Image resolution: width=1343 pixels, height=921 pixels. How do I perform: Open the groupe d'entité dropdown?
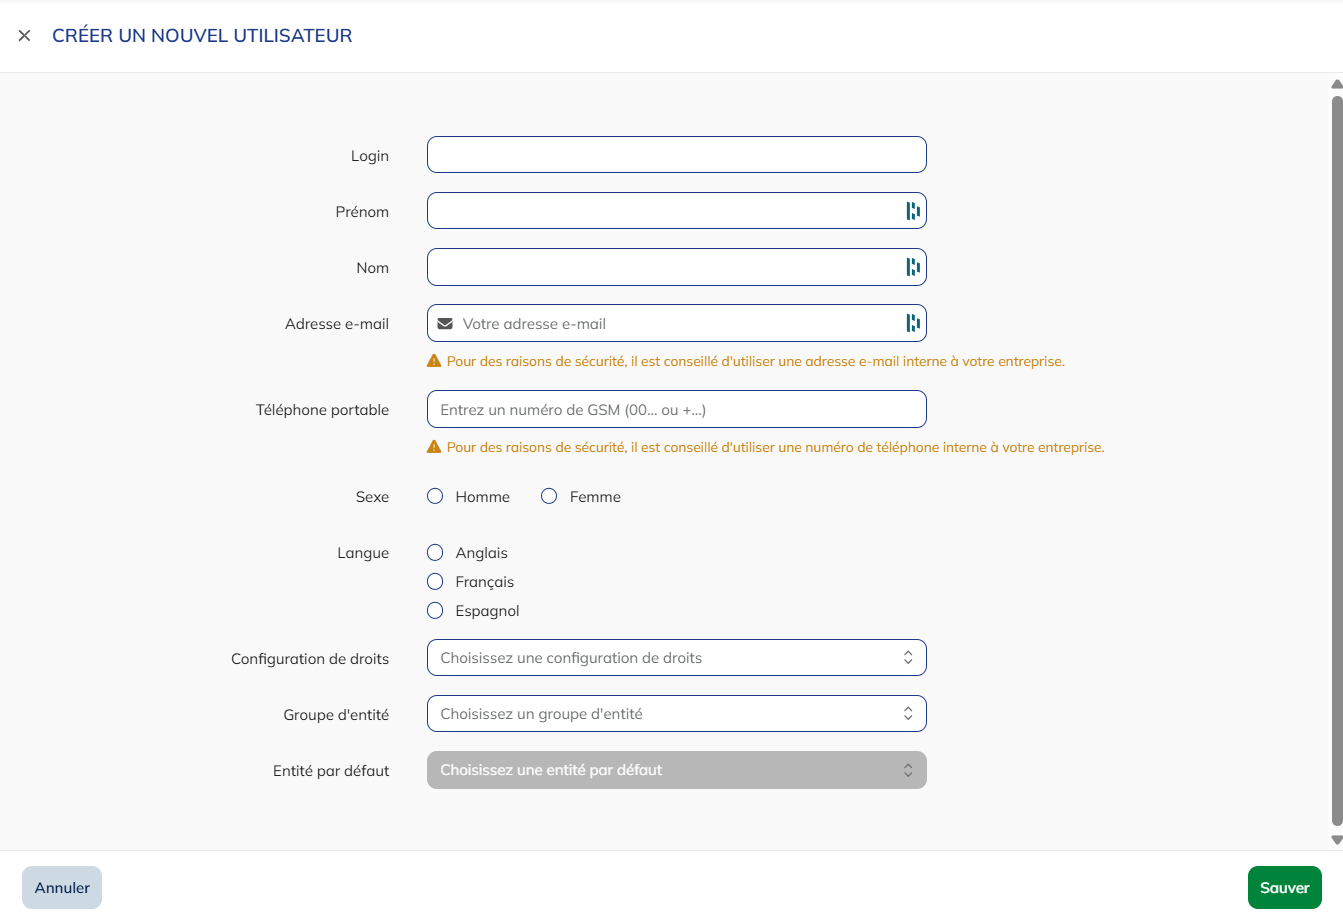[677, 713]
